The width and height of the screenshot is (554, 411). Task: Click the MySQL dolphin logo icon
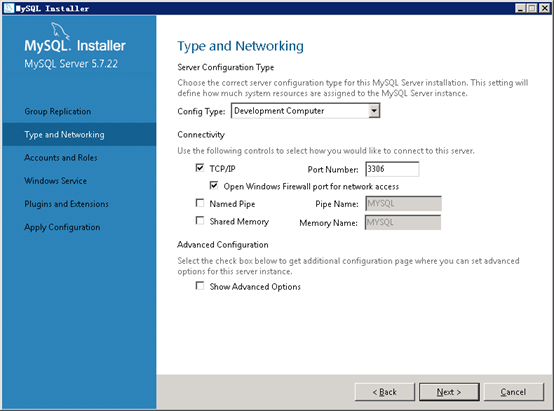pos(60,31)
